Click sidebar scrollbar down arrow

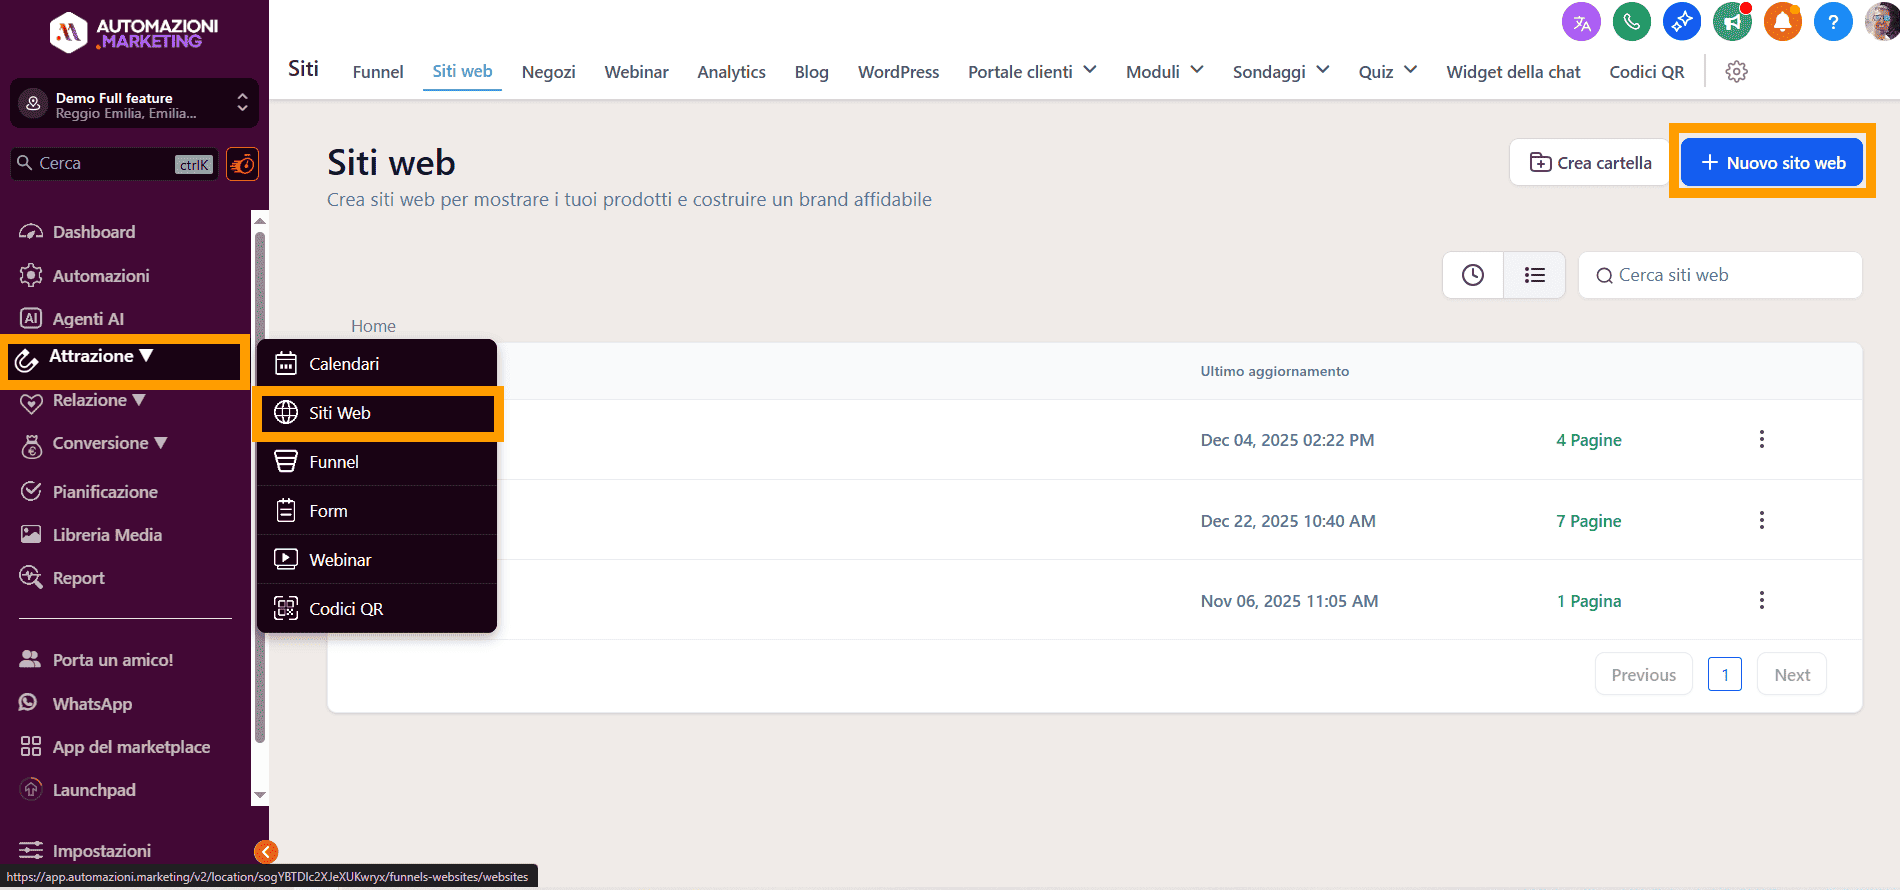(260, 796)
